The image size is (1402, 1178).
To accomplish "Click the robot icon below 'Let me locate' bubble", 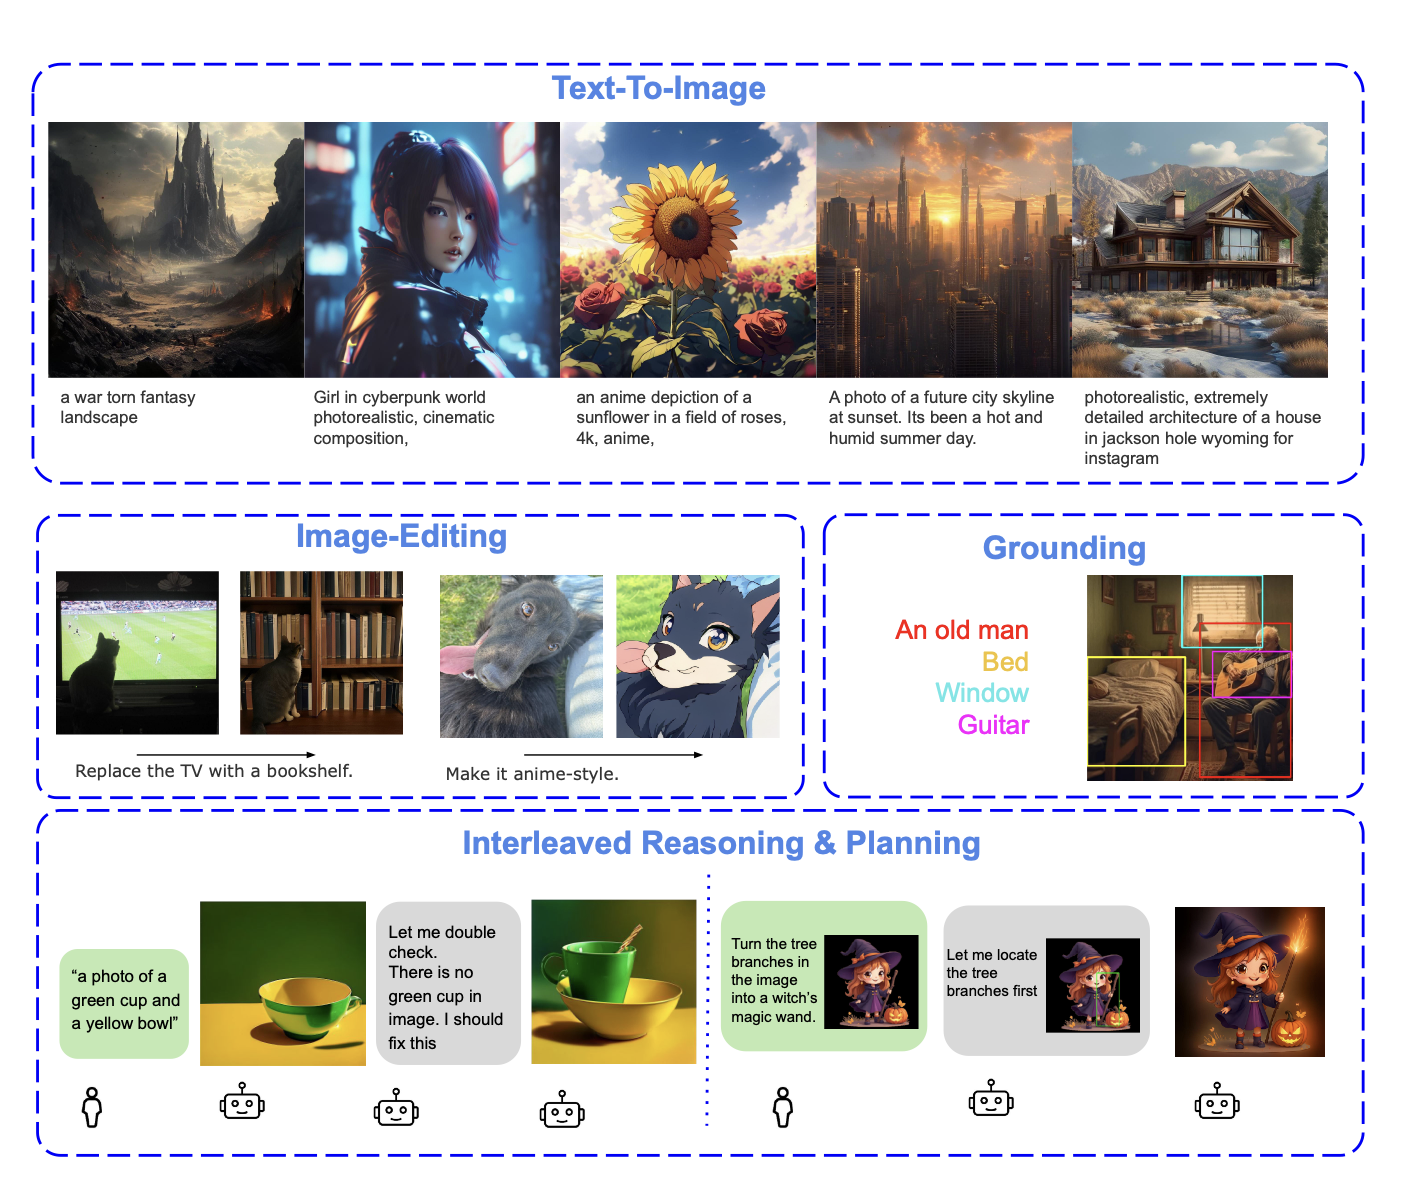I will coord(991,1098).
